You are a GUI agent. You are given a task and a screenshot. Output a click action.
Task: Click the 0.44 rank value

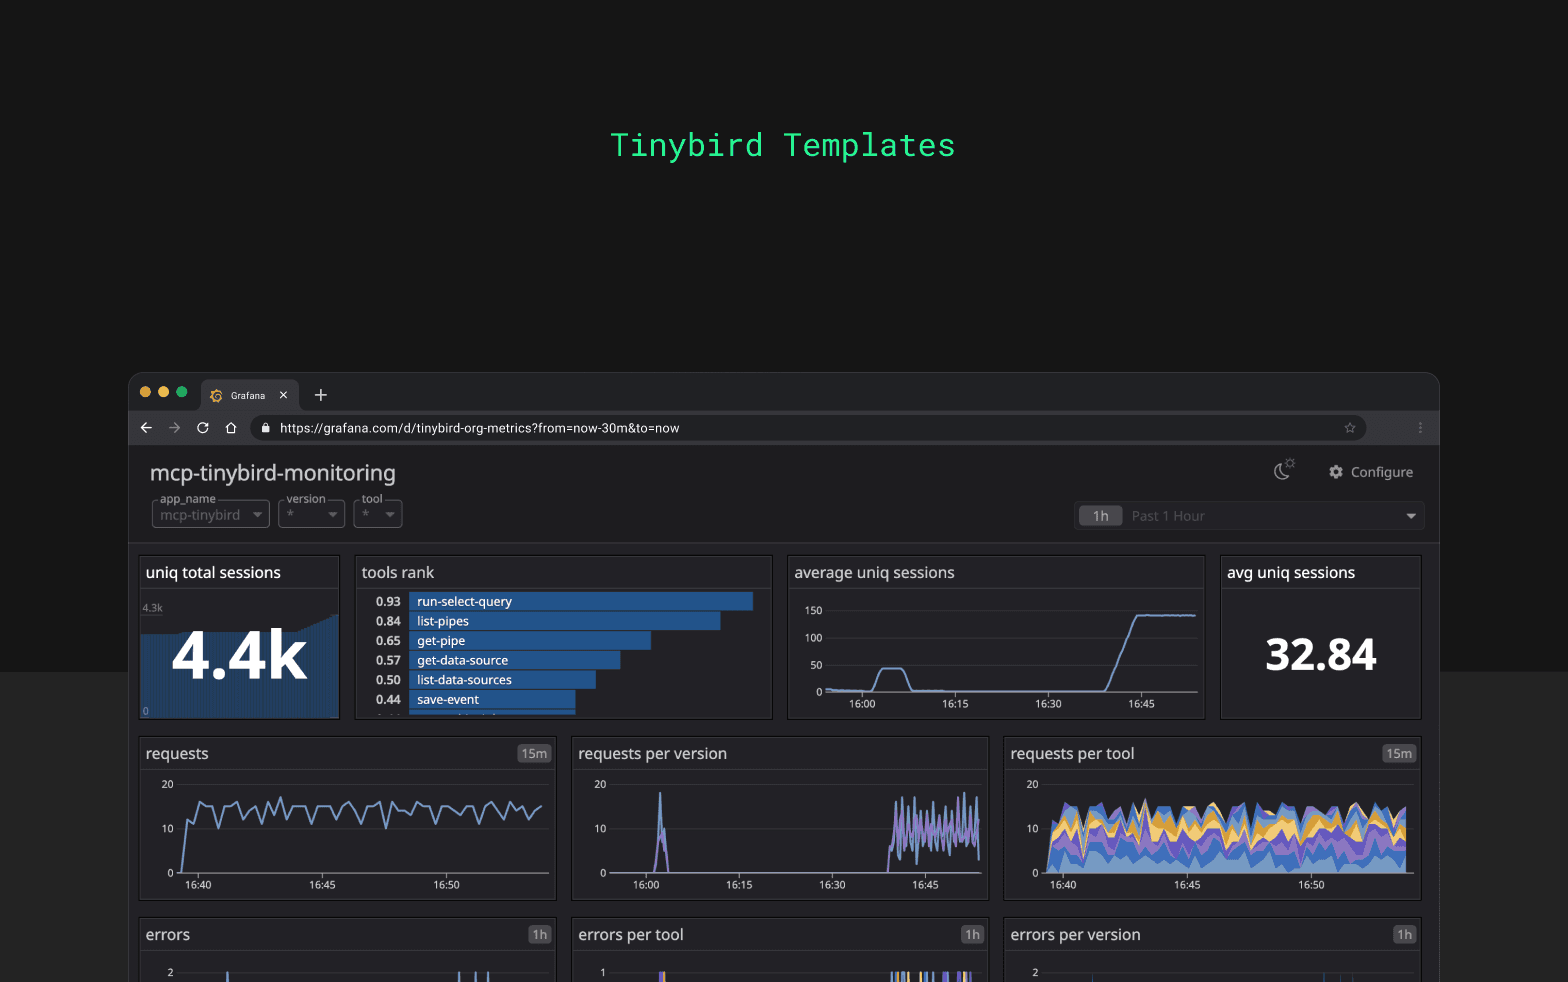pos(388,700)
